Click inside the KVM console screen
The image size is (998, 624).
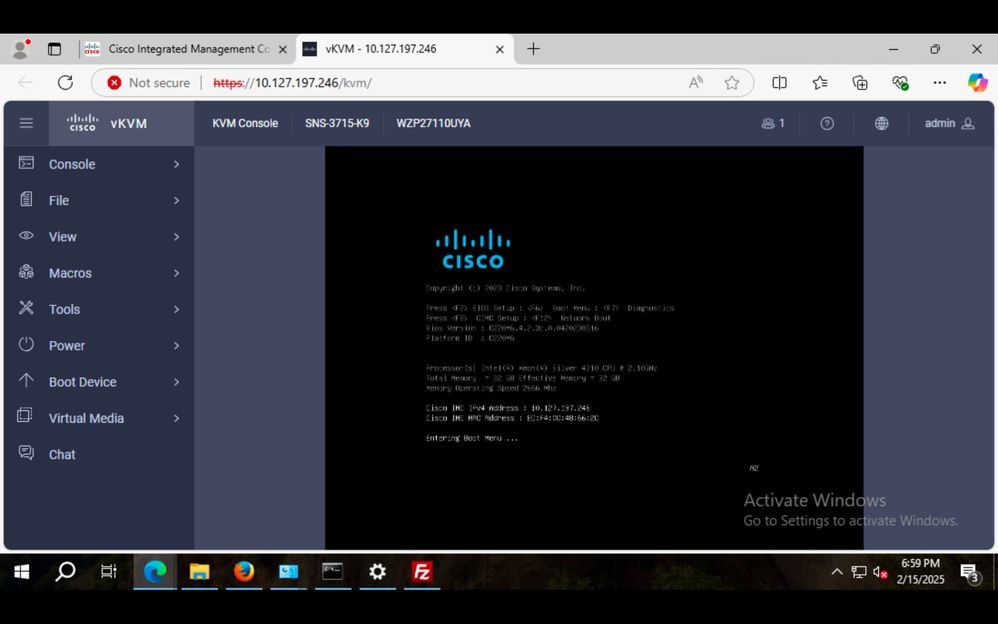[x=594, y=348]
